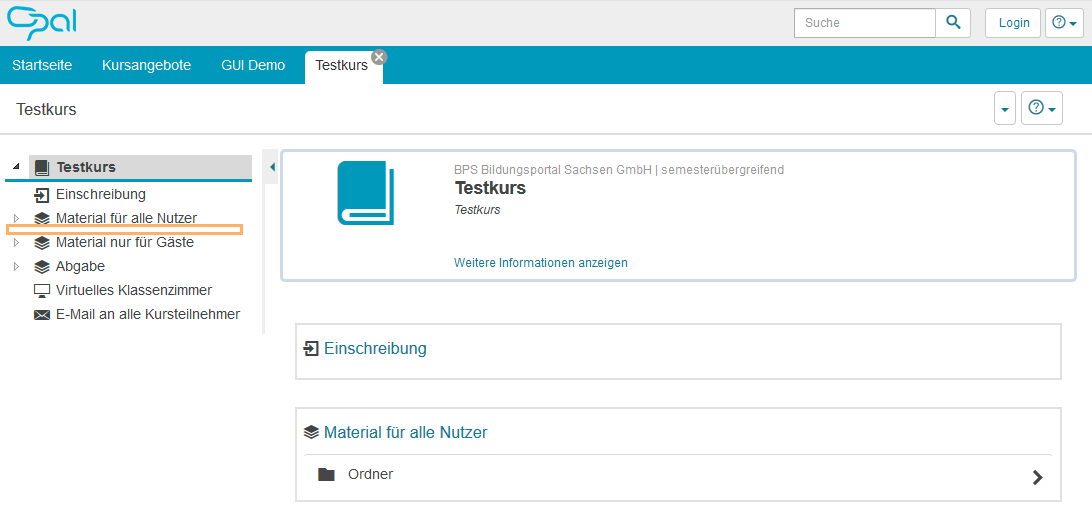The image size is (1092, 517).
Task: Click the Einschreibung icon in sidebar
Action: click(x=41, y=195)
